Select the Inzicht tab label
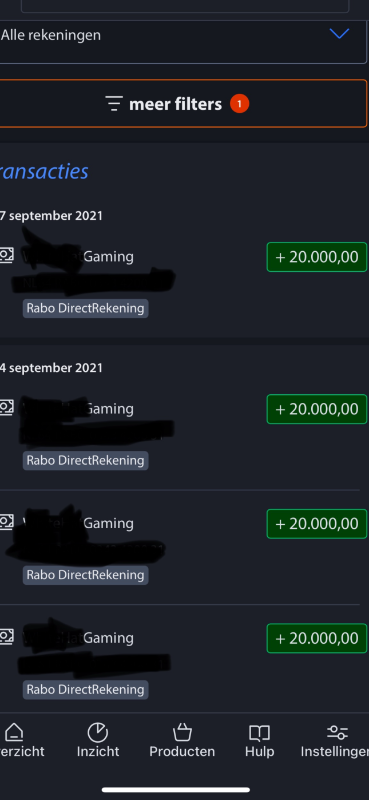369x800 pixels. 98,752
